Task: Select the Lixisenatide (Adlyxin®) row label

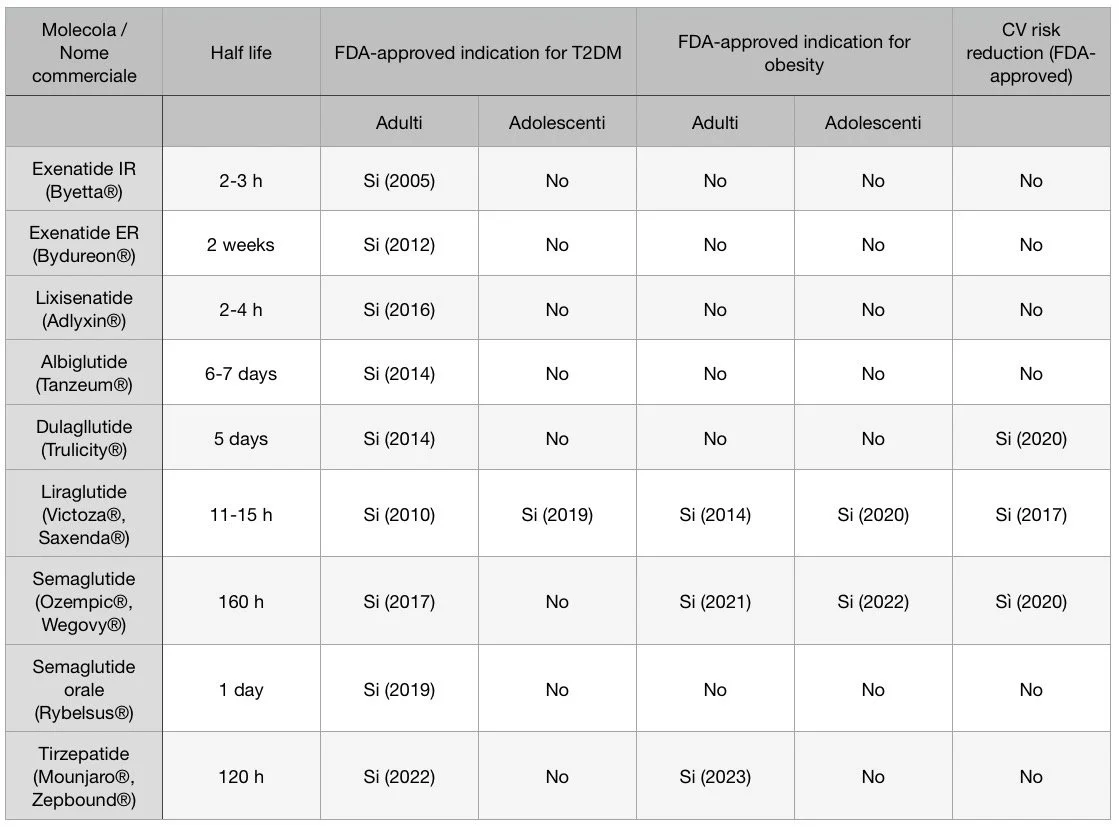Action: [x=84, y=309]
